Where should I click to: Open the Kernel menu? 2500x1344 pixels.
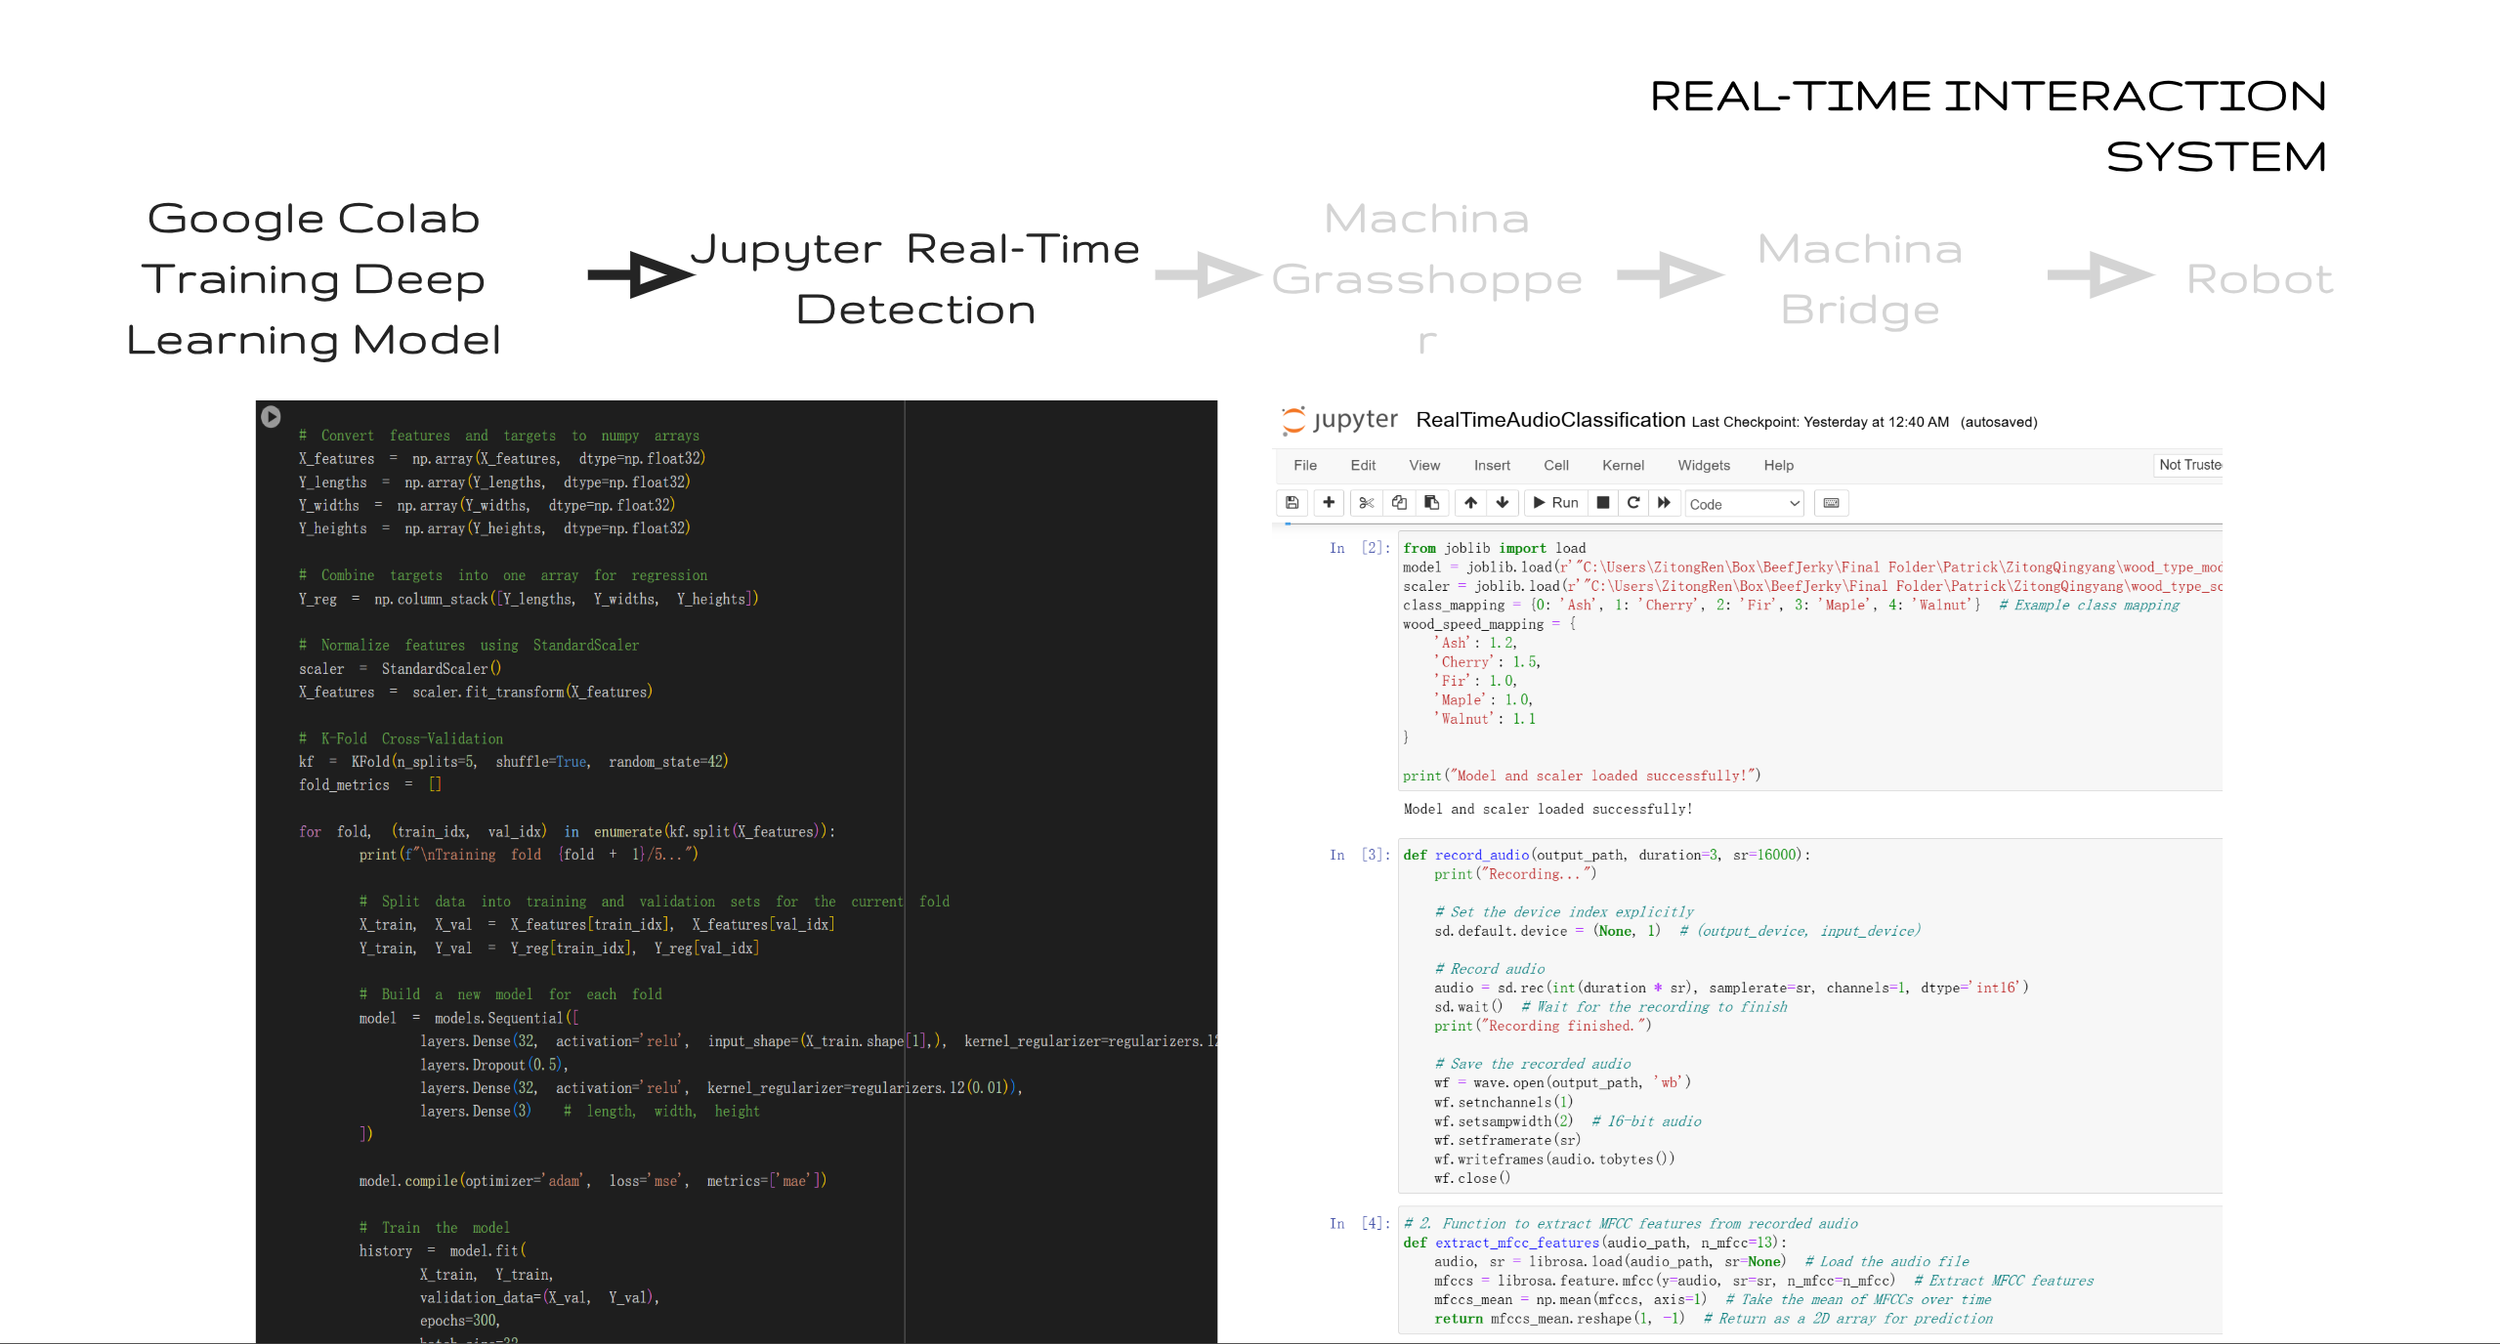[x=1623, y=465]
